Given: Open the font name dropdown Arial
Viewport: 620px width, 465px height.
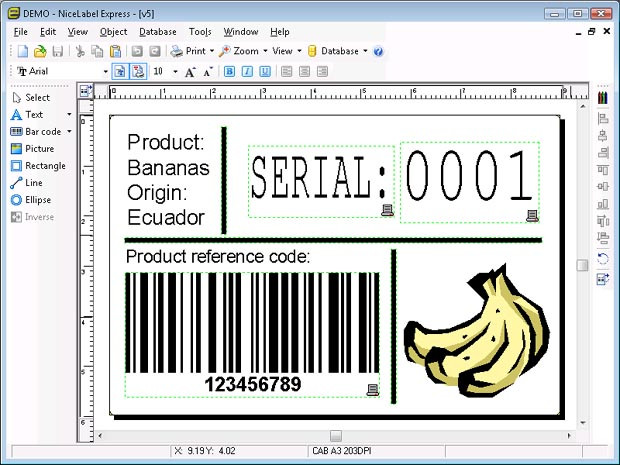Looking at the screenshot, I should [106, 72].
